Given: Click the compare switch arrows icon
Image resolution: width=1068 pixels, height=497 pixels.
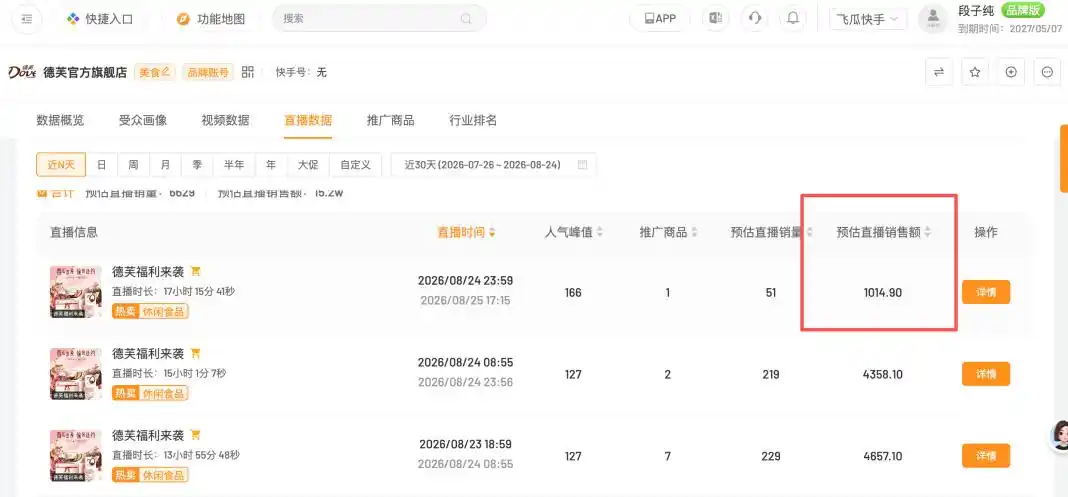Looking at the screenshot, I should pyautogui.click(x=939, y=72).
